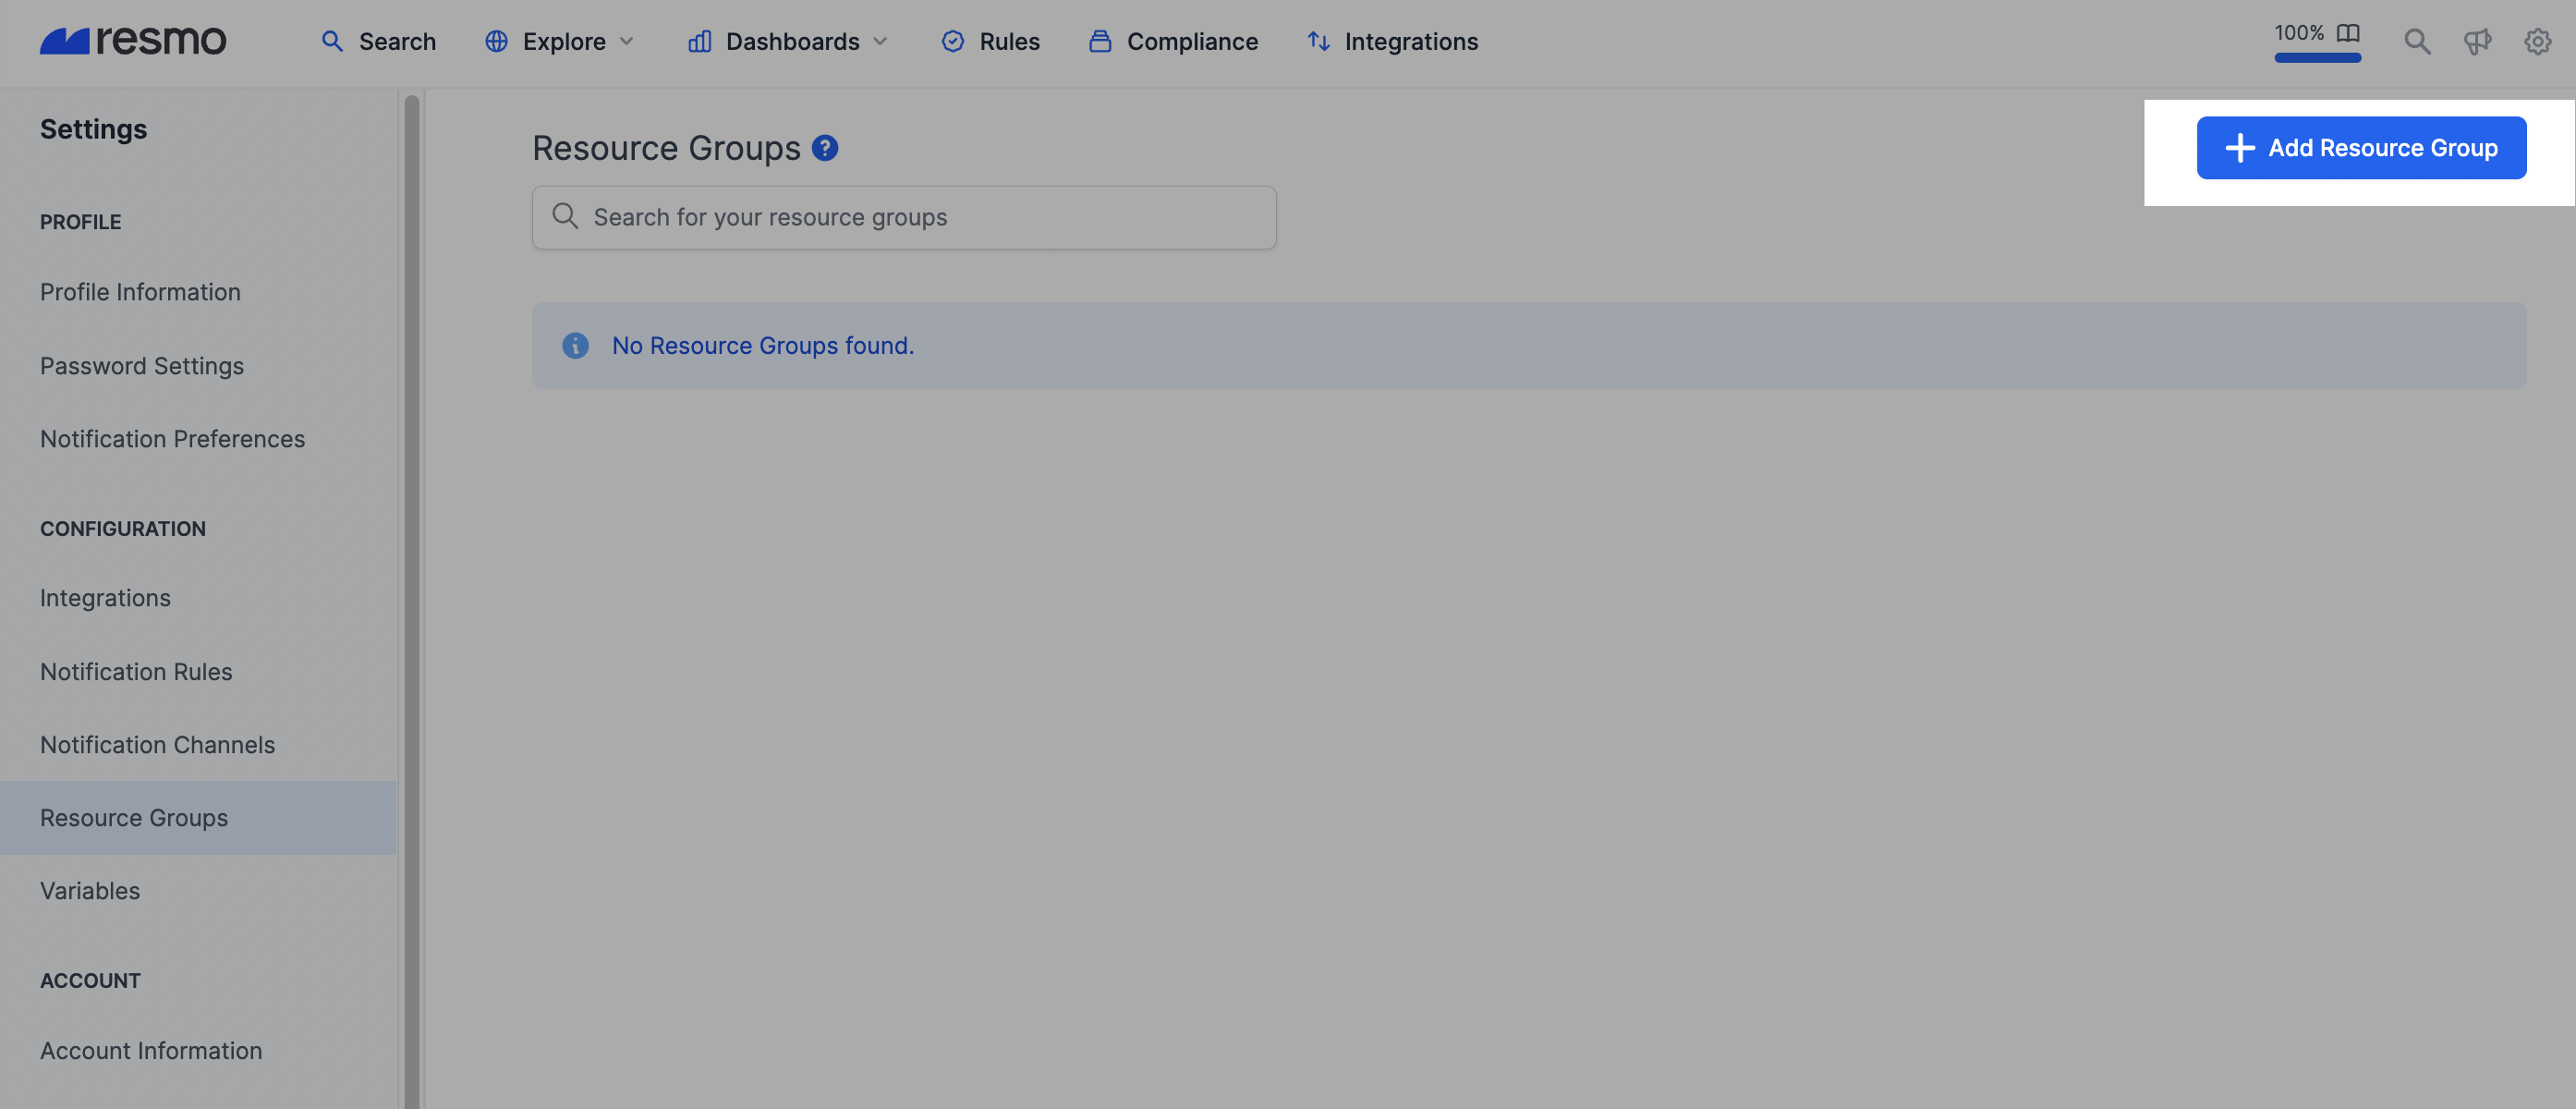Select Variables in settings sidebar

tap(90, 891)
